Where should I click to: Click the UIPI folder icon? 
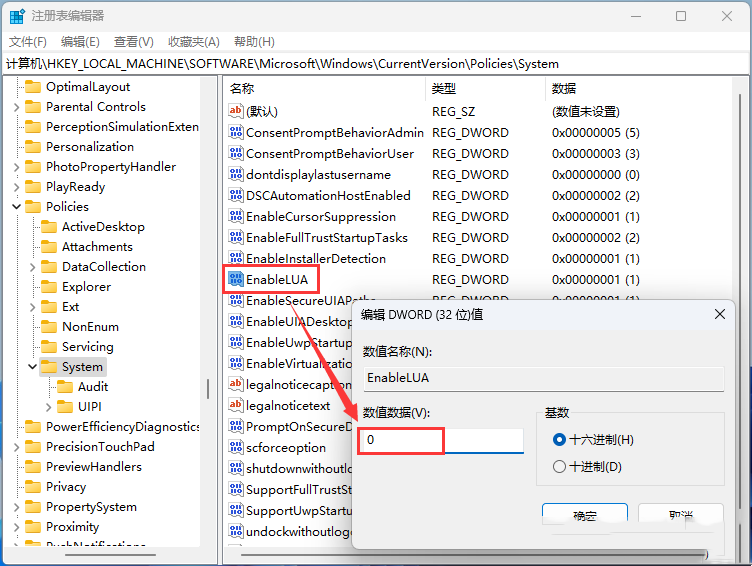point(65,407)
